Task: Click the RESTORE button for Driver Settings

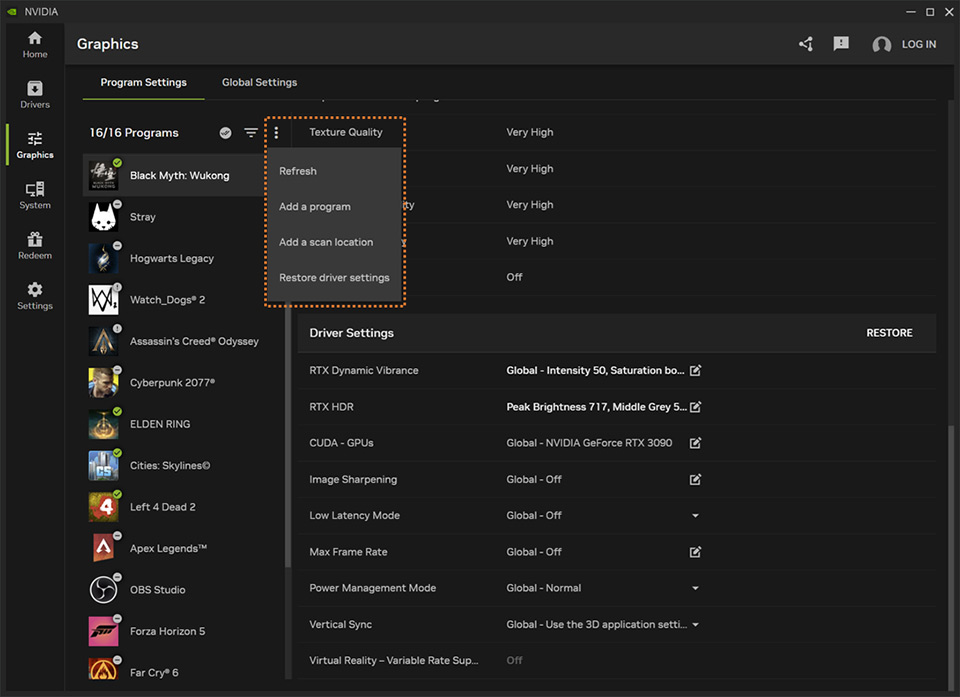Action: click(889, 333)
